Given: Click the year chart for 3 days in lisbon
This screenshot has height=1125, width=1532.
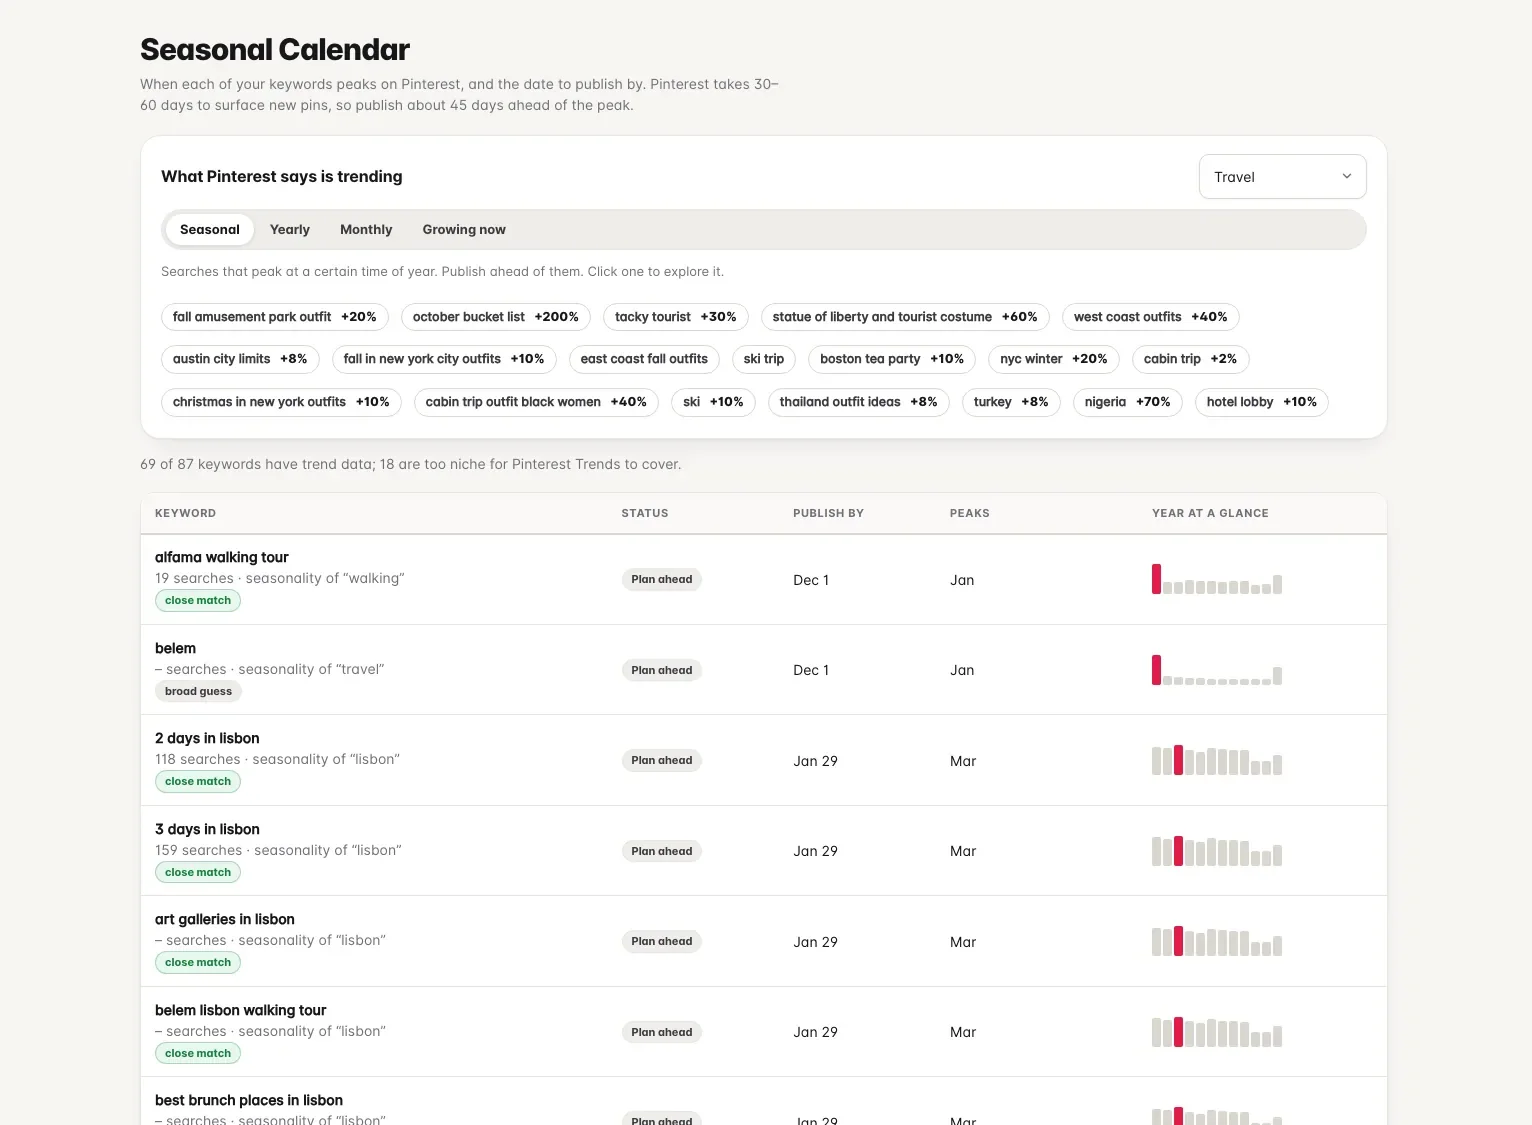Looking at the screenshot, I should coord(1217,851).
